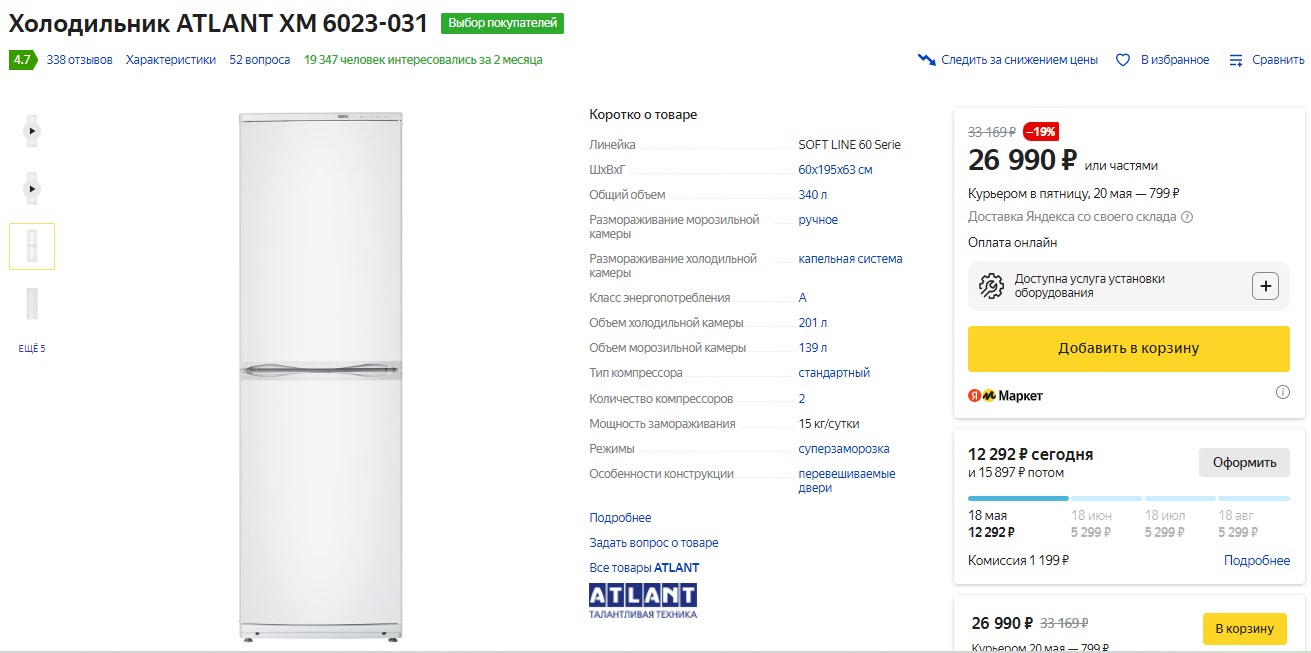Open Подробнее in the installment panel

pos(1256,560)
